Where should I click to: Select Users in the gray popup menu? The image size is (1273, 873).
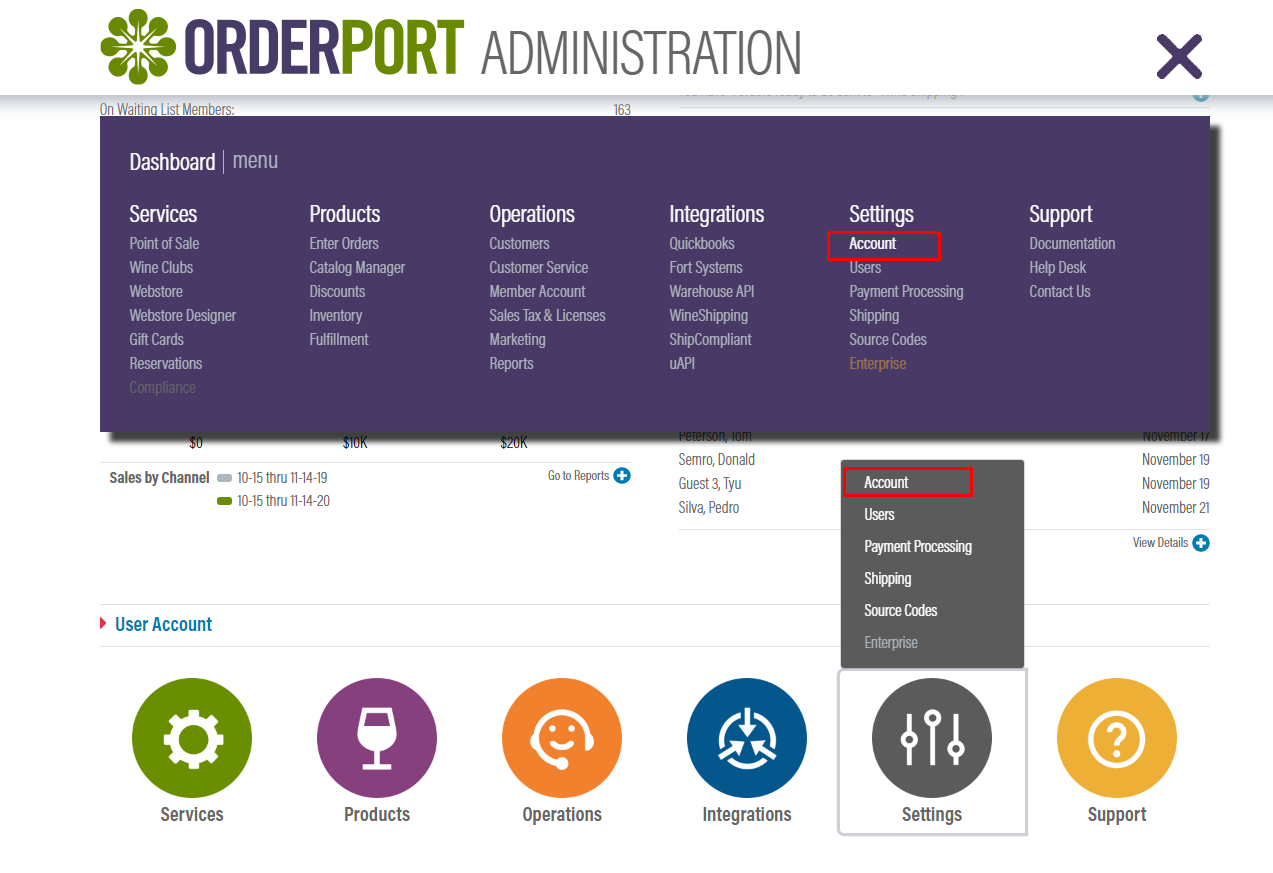click(x=879, y=514)
